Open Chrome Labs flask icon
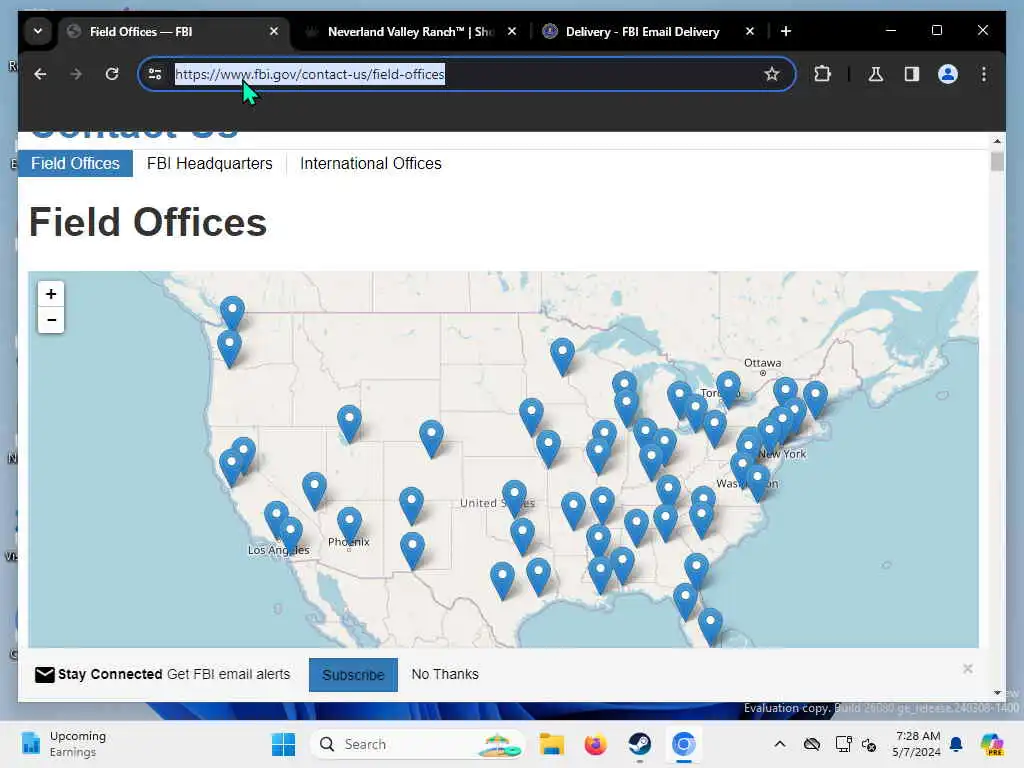Screen dimensions: 1024x768 pyautogui.click(x=876, y=74)
